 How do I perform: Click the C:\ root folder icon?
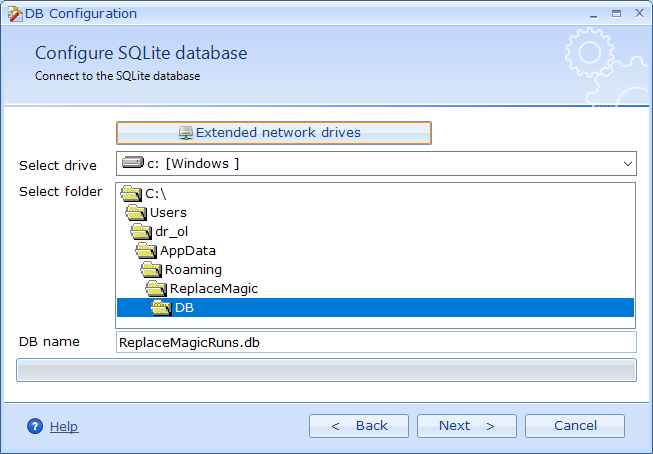pos(131,193)
